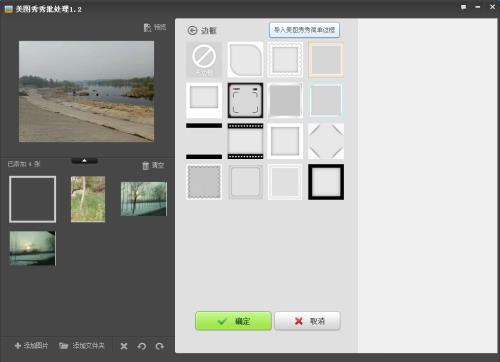The image size is (500, 362).
Task: Select the leaf-shaped rounded corner border
Action: pos(245,60)
